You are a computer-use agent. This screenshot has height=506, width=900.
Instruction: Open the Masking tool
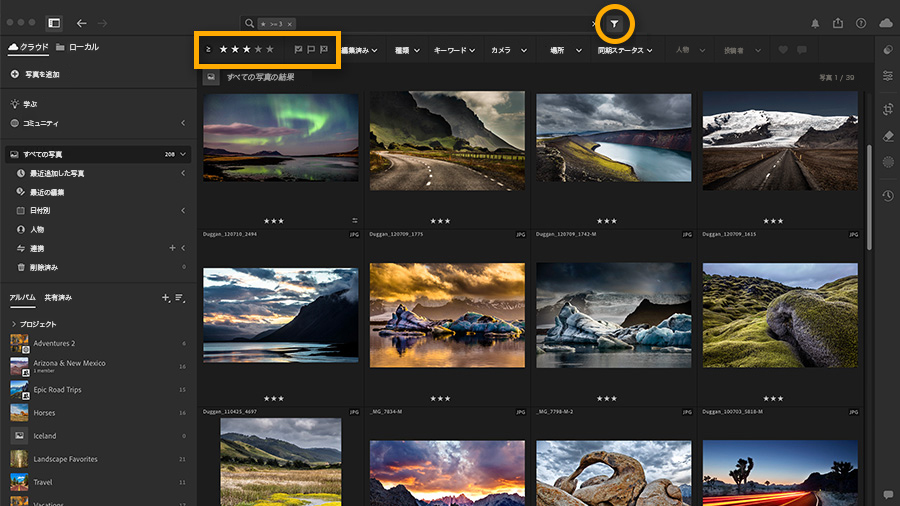[888, 162]
